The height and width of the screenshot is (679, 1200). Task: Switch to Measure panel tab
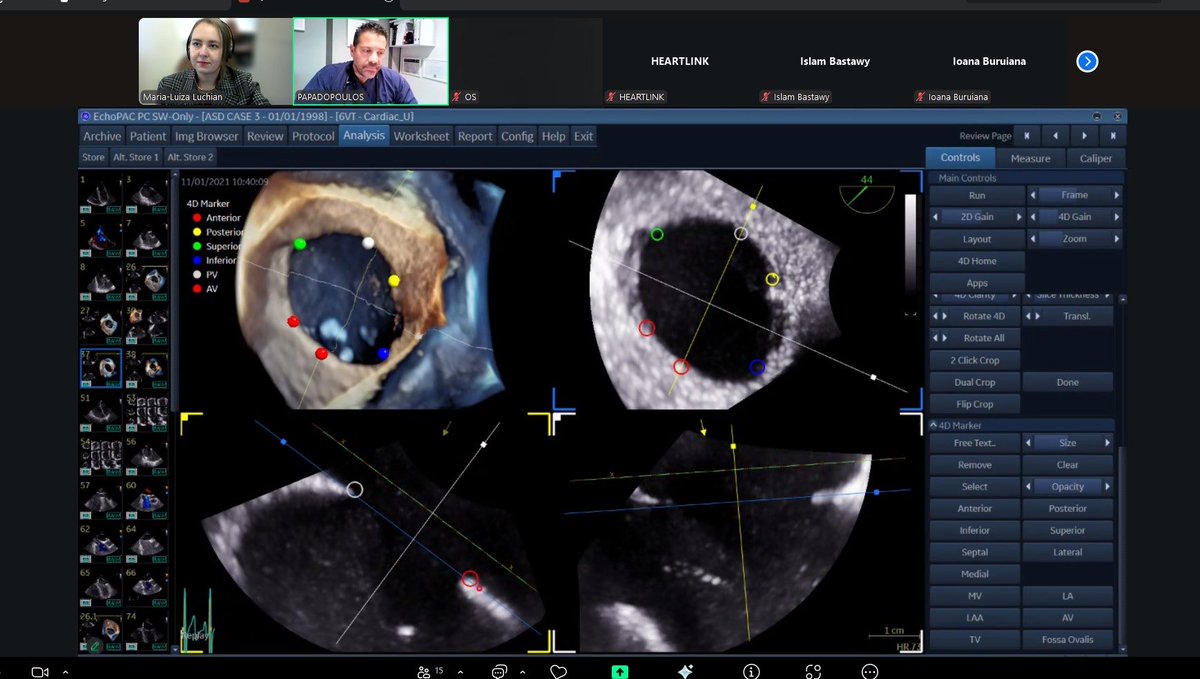pos(1030,158)
